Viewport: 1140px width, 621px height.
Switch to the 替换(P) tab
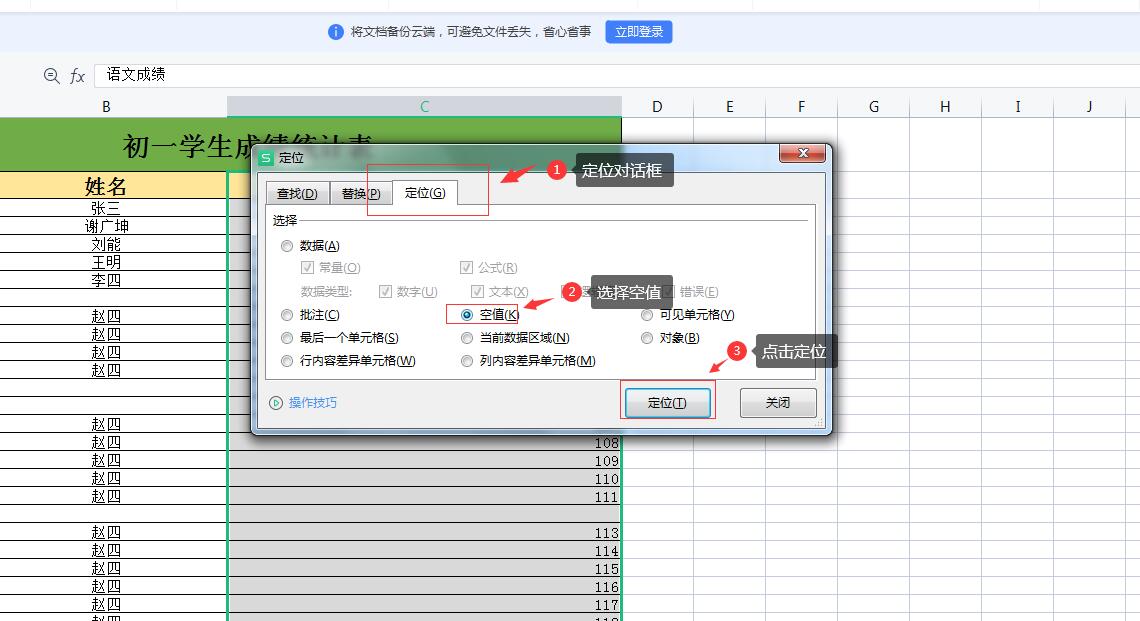coord(361,193)
